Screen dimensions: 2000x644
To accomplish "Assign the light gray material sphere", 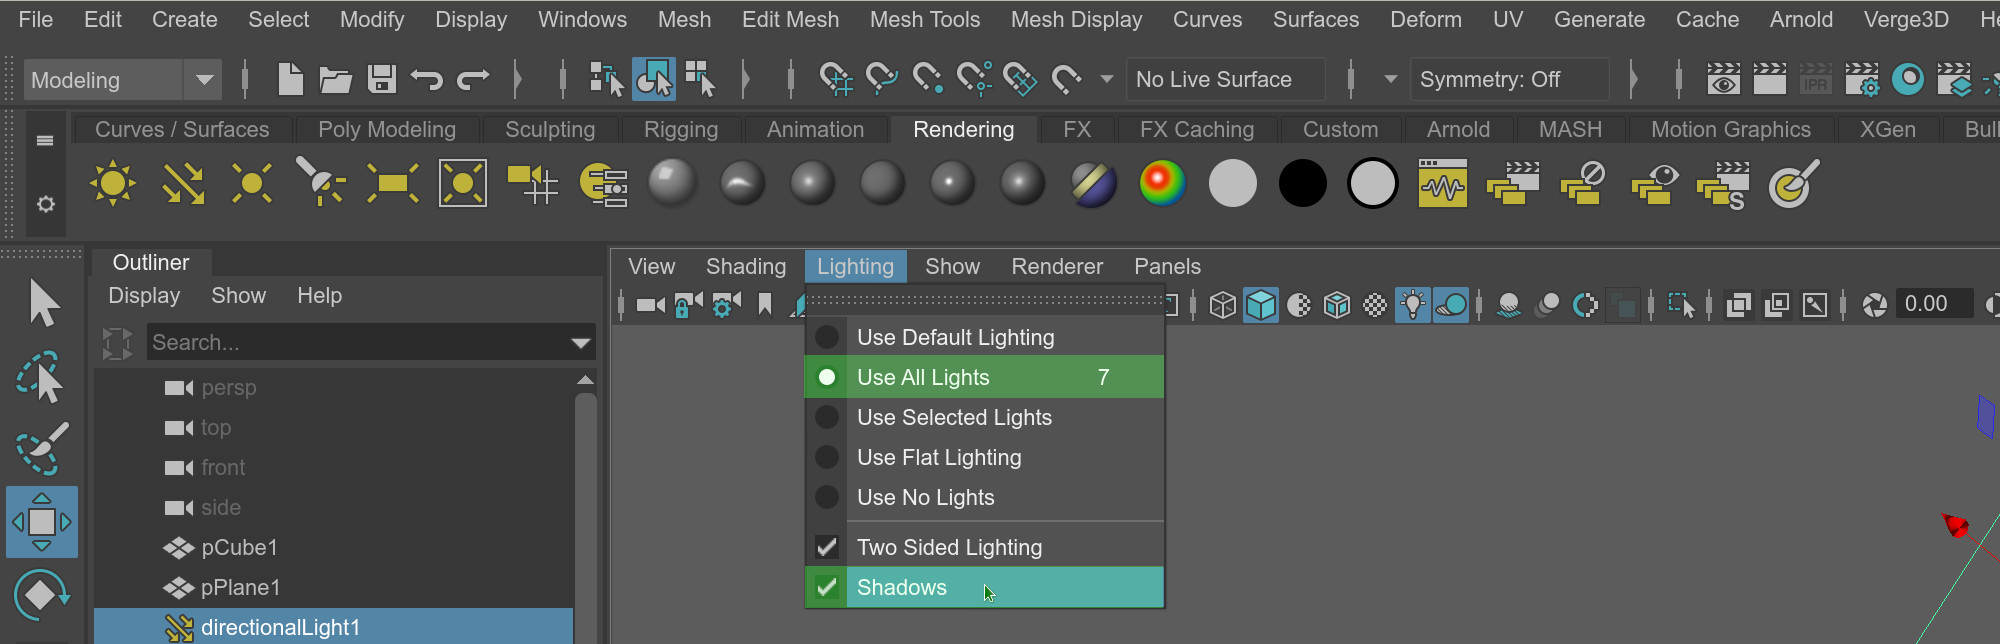I will tap(1232, 183).
